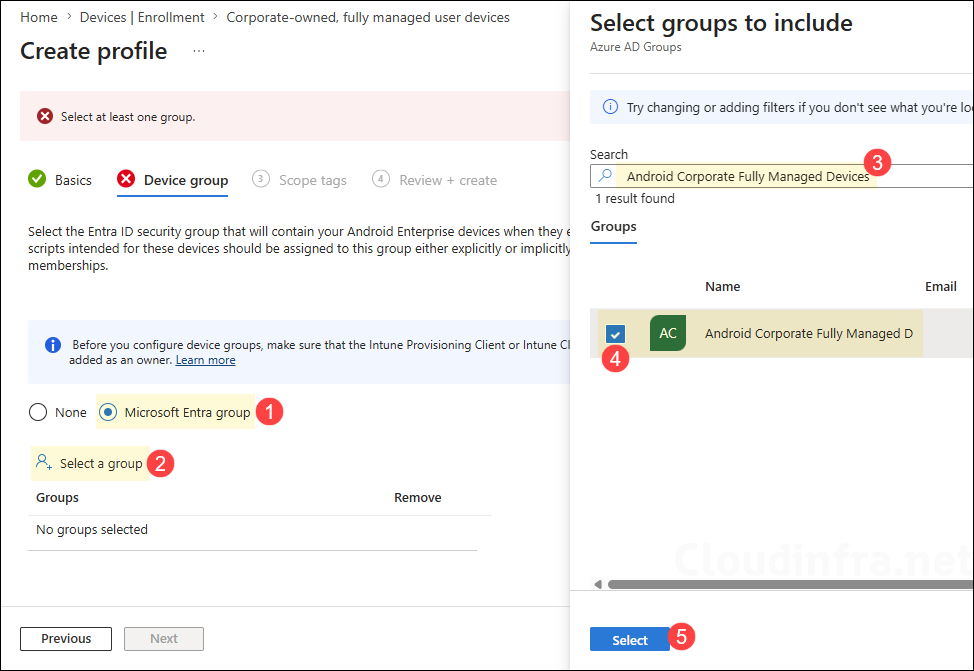Open the Groups tab in the picker

[x=613, y=227]
